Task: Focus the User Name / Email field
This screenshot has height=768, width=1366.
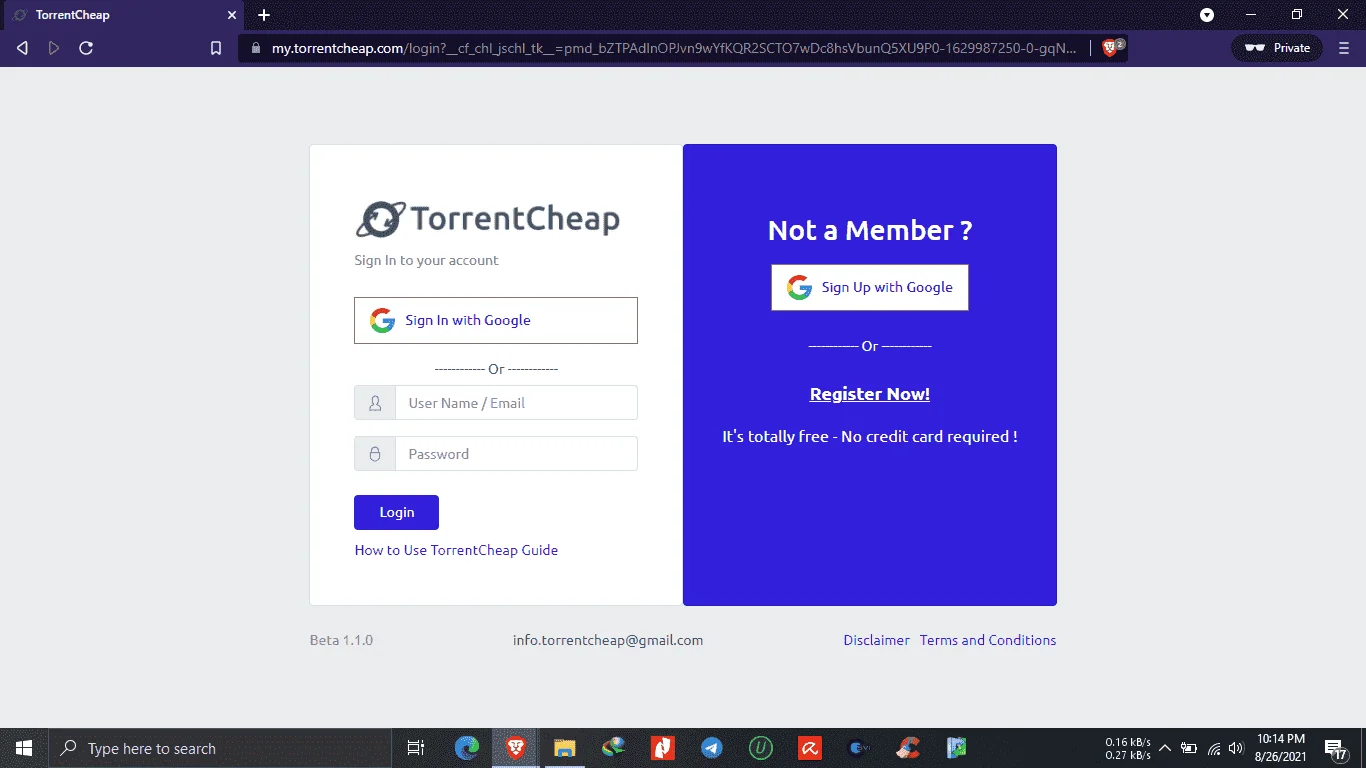Action: (516, 403)
